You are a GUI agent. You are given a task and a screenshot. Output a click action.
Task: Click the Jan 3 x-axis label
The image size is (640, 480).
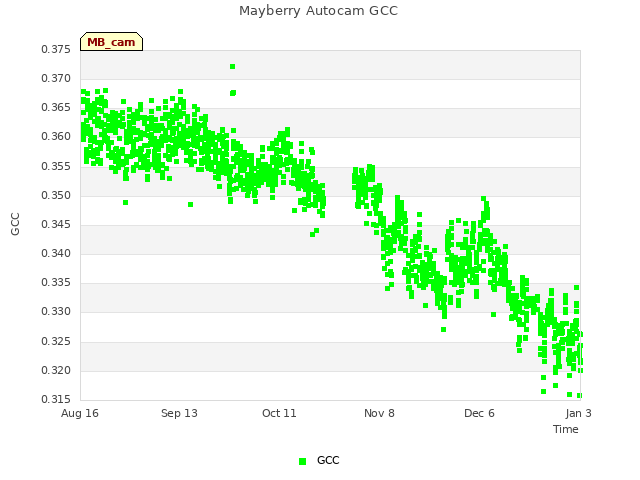[x=578, y=413]
